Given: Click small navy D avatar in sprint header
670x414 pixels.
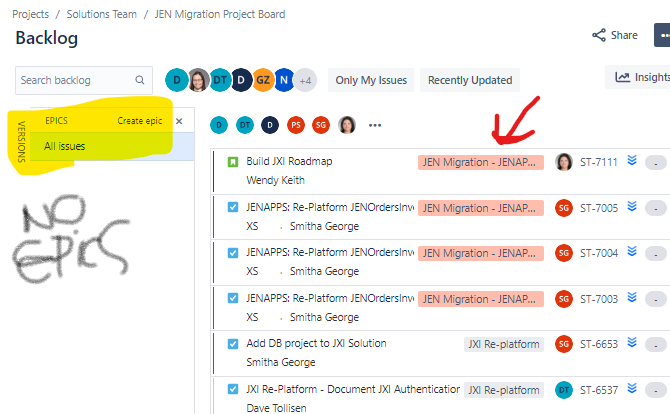Looking at the screenshot, I should [270, 125].
